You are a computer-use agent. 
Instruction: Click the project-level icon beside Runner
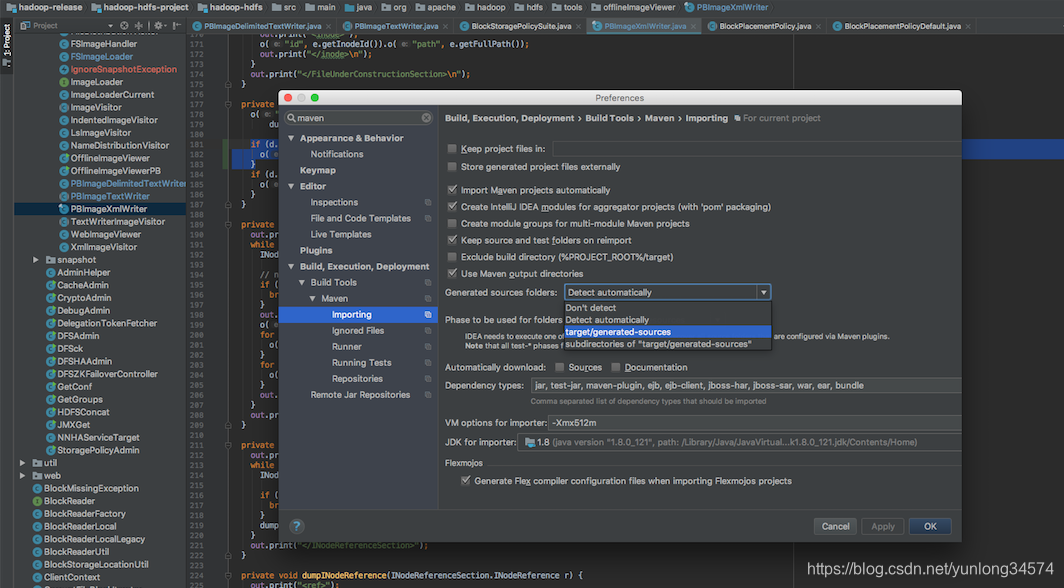coord(428,347)
